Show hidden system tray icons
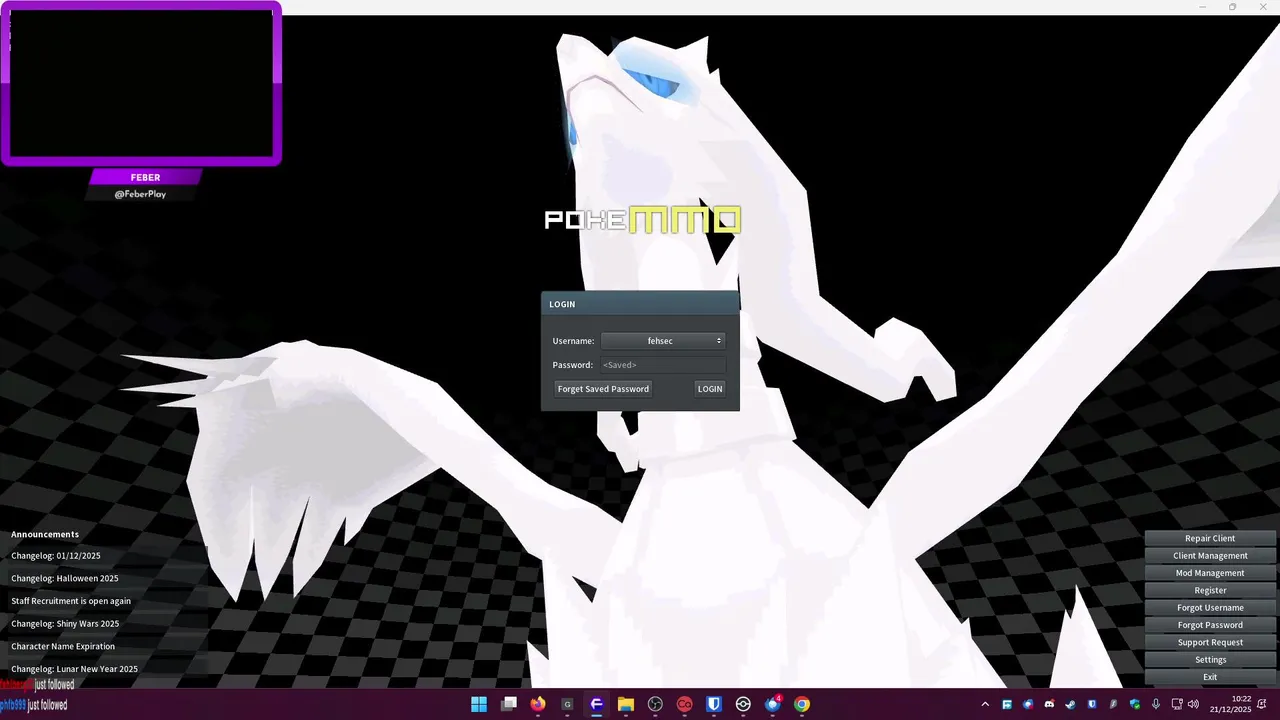Image resolution: width=1280 pixels, height=720 pixels. coord(985,704)
